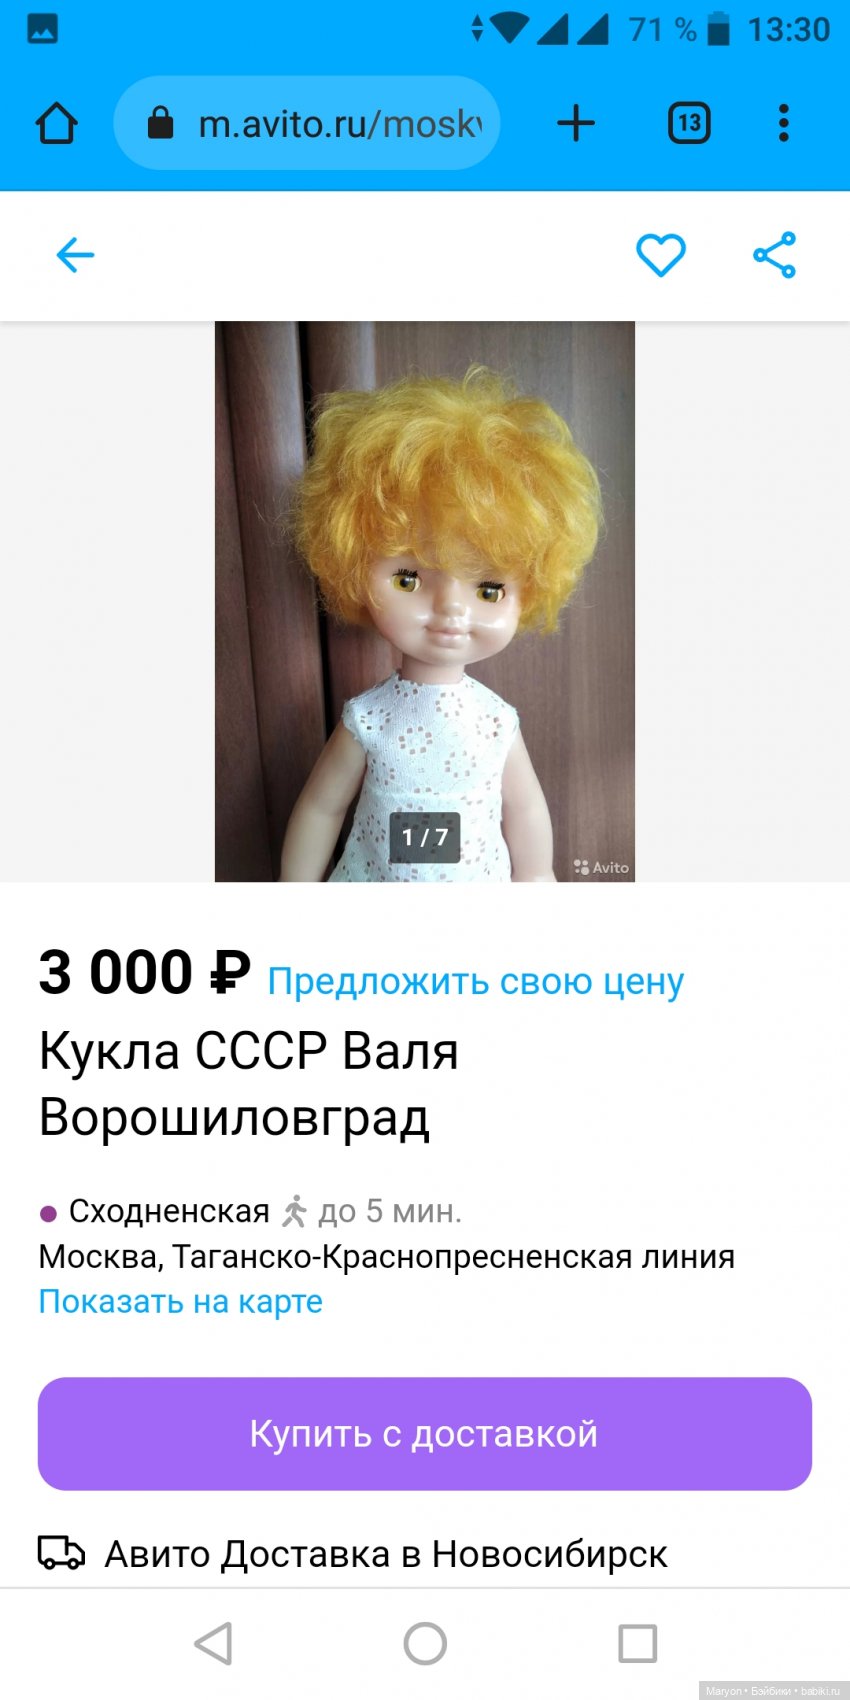Open Показать на карте link
850x1700 pixels.
click(x=181, y=1302)
